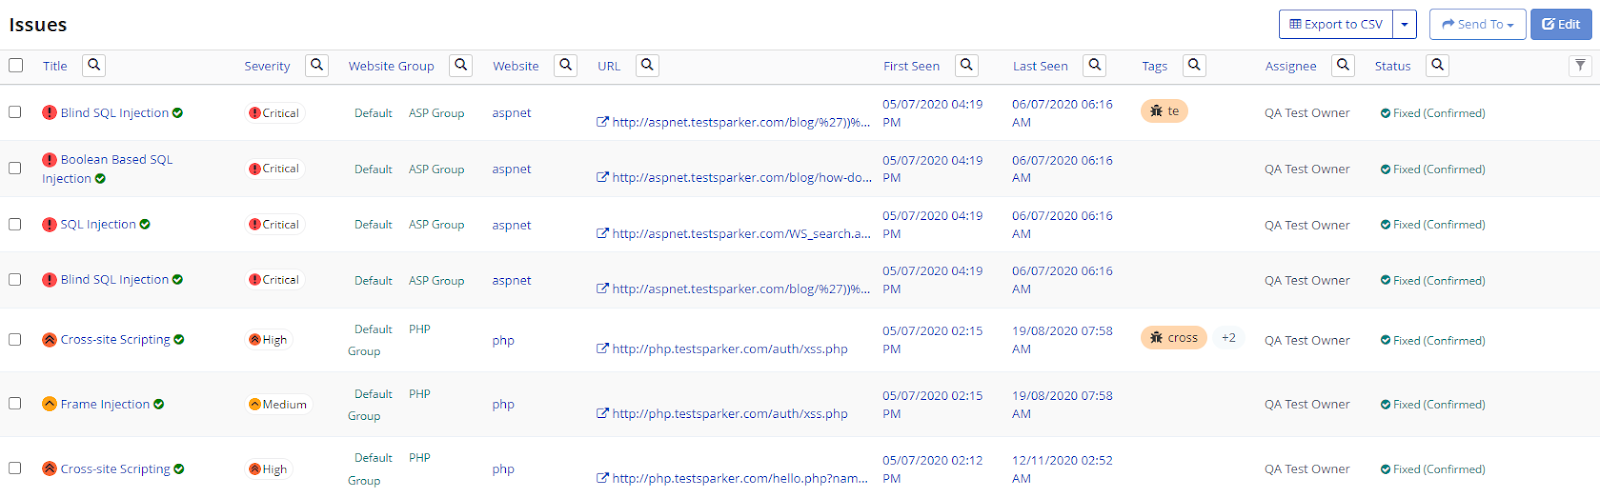Check the Cross-site Scripting hello.php row

pyautogui.click(x=15, y=468)
